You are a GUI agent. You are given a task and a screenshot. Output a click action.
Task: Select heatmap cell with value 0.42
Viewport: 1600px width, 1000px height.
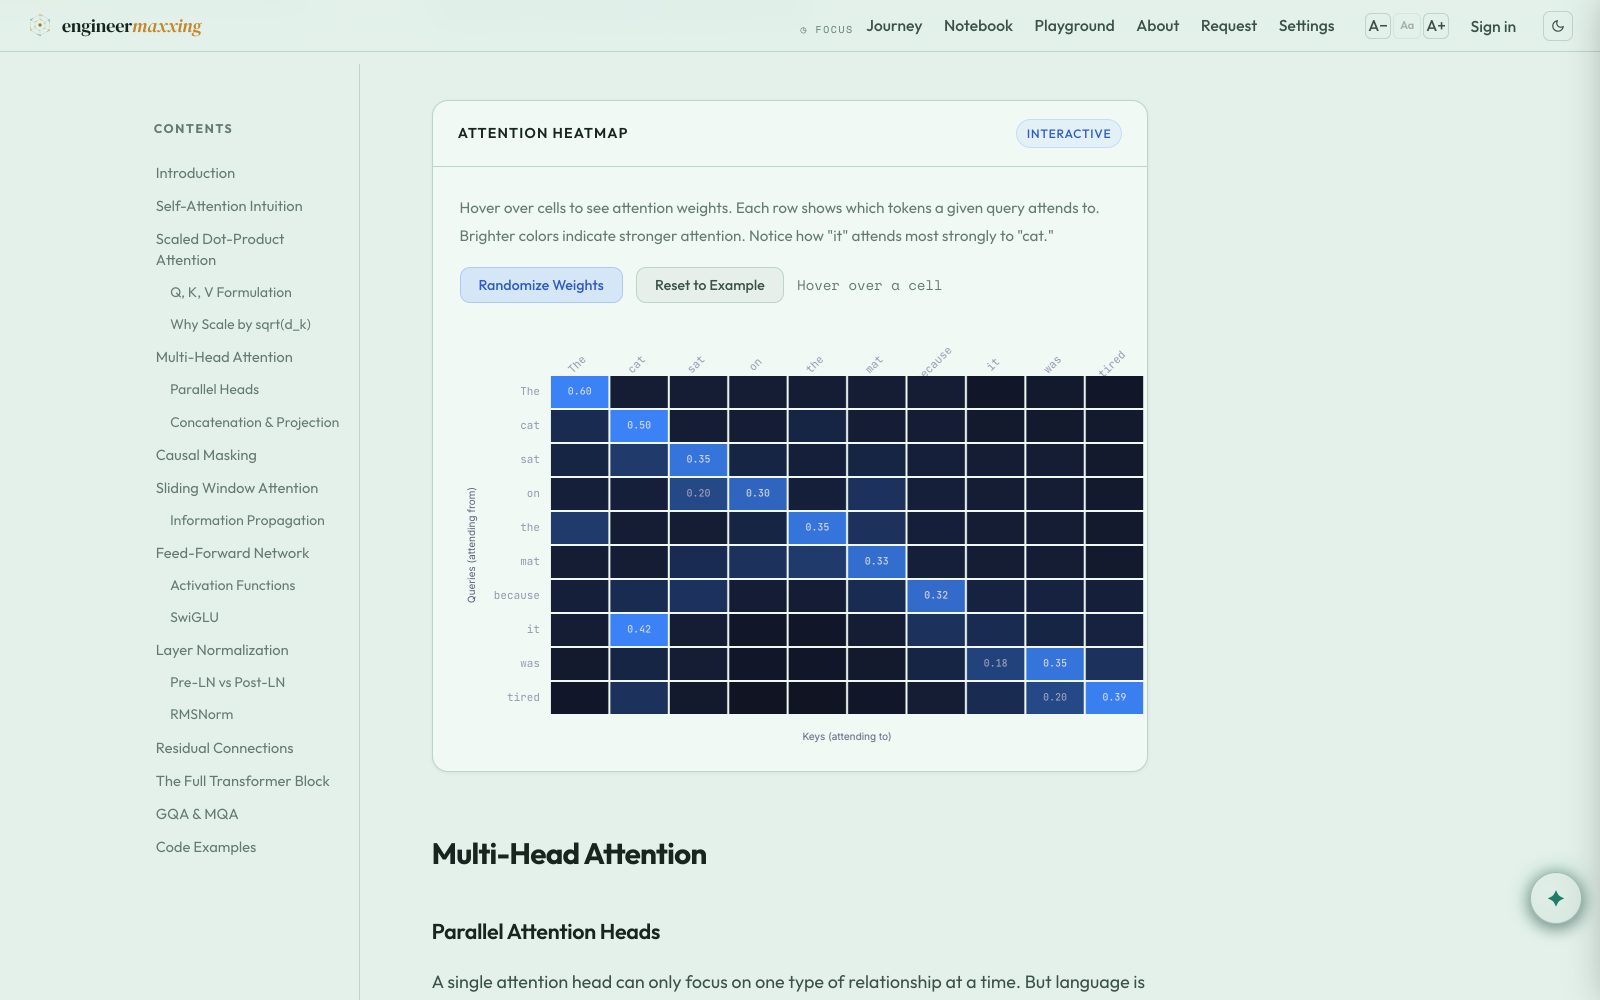(639, 630)
